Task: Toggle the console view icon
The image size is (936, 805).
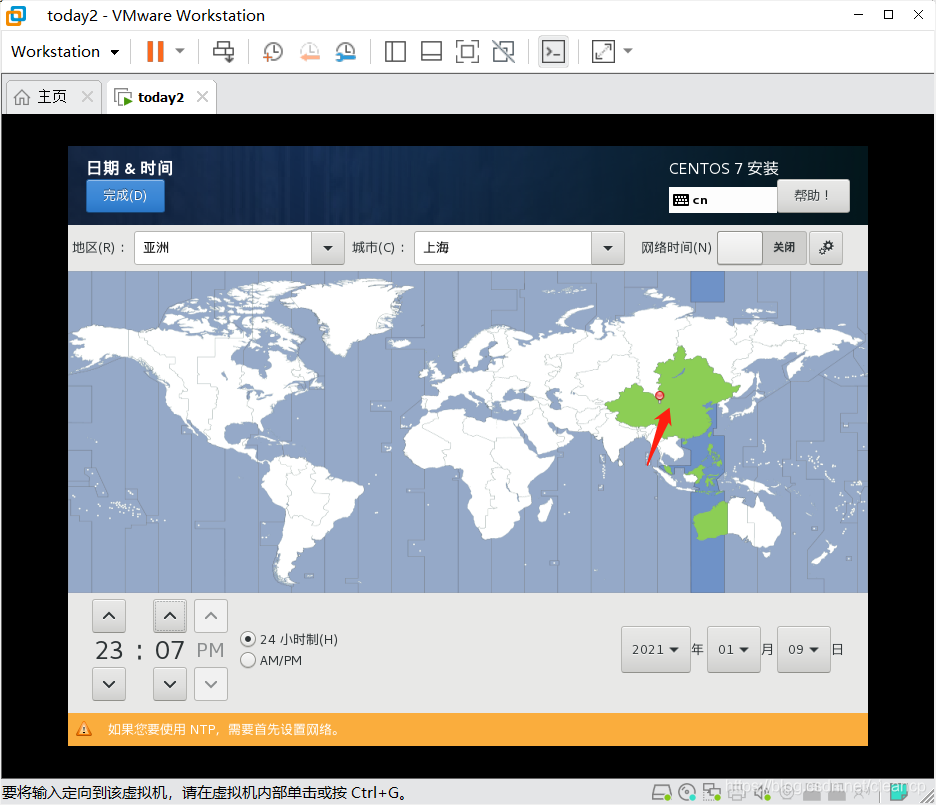Action: pos(553,51)
